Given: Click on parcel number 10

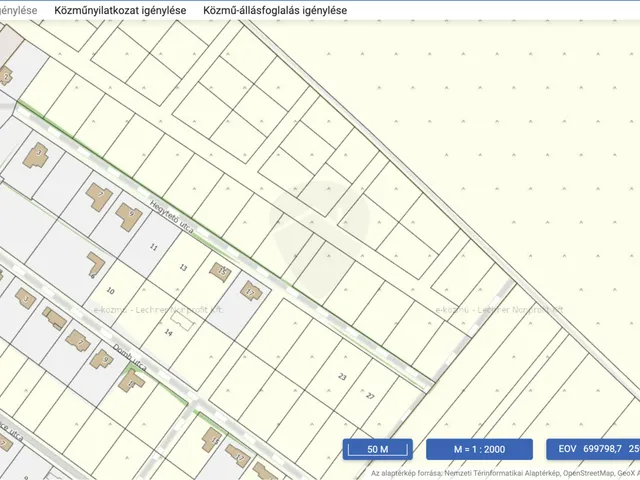Looking at the screenshot, I should click(111, 290).
